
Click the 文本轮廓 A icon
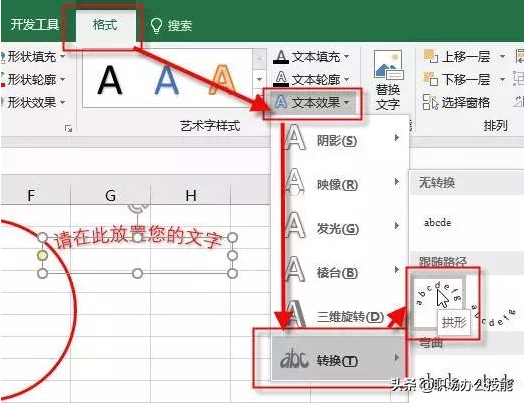pyautogui.click(x=281, y=79)
